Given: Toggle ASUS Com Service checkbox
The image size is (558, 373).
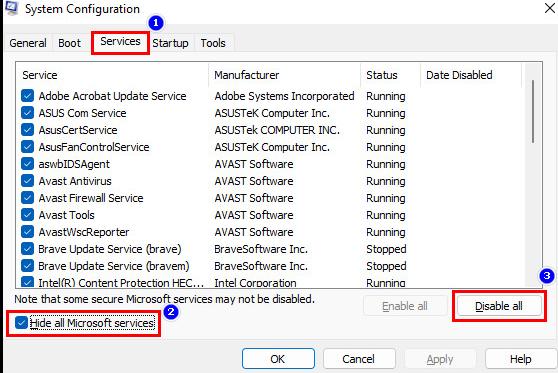Looking at the screenshot, I should (27, 113).
